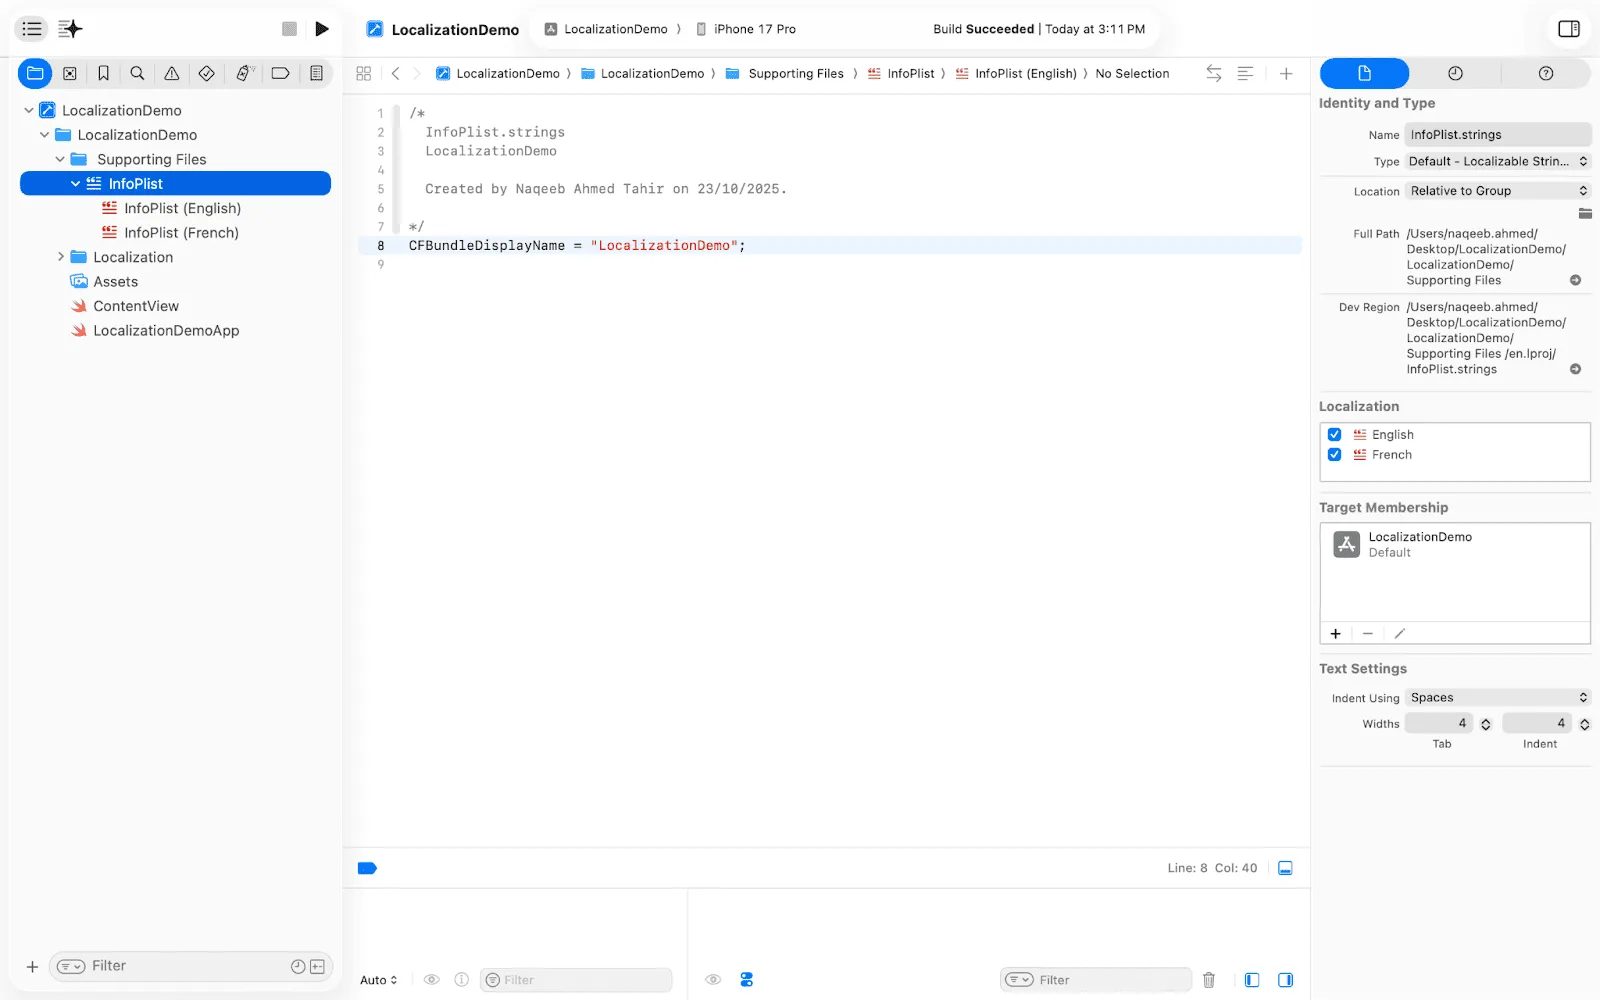Open the Report navigator
The image size is (1600, 1000).
(316, 72)
